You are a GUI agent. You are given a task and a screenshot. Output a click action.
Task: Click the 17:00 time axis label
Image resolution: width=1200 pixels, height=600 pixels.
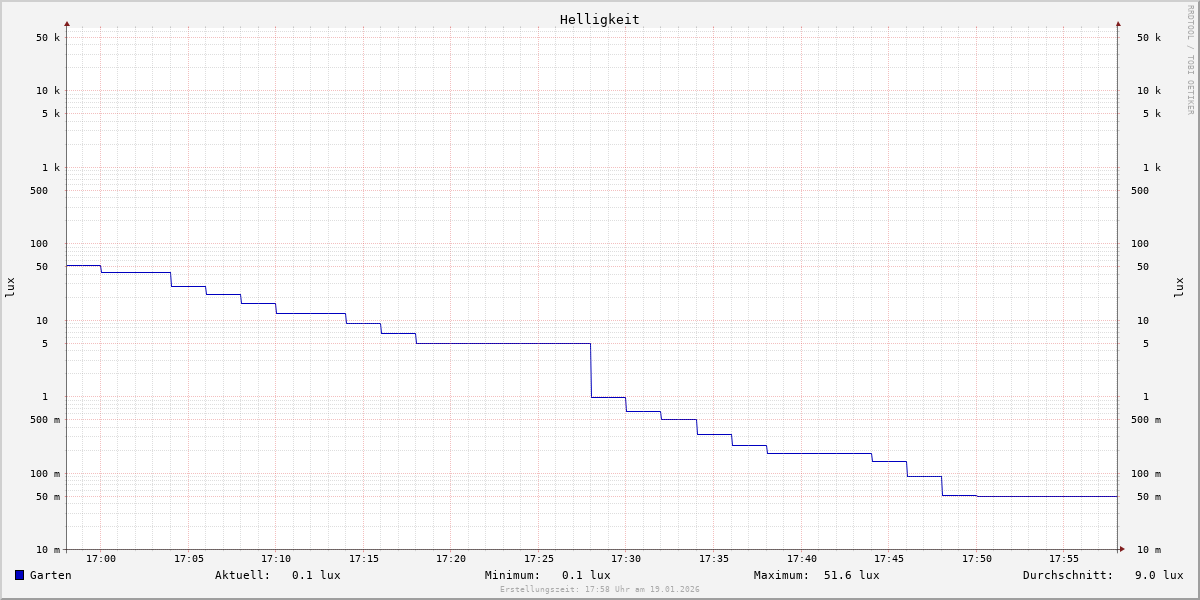[101, 559]
